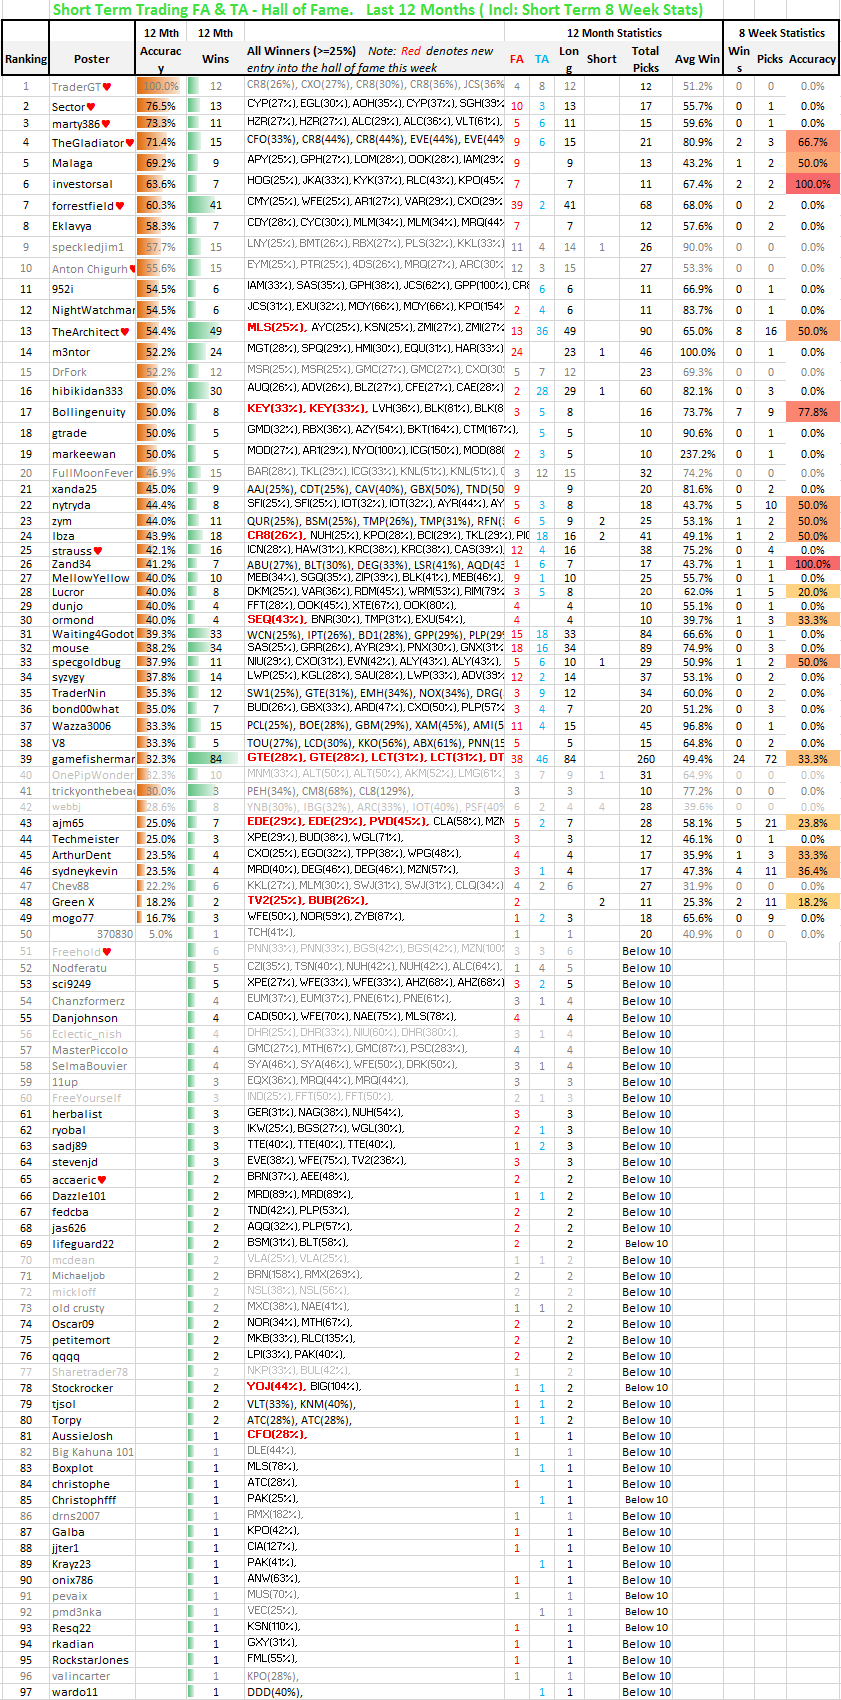Select TheGladiator's 66.7% 8-week accuracy cell

point(812,143)
